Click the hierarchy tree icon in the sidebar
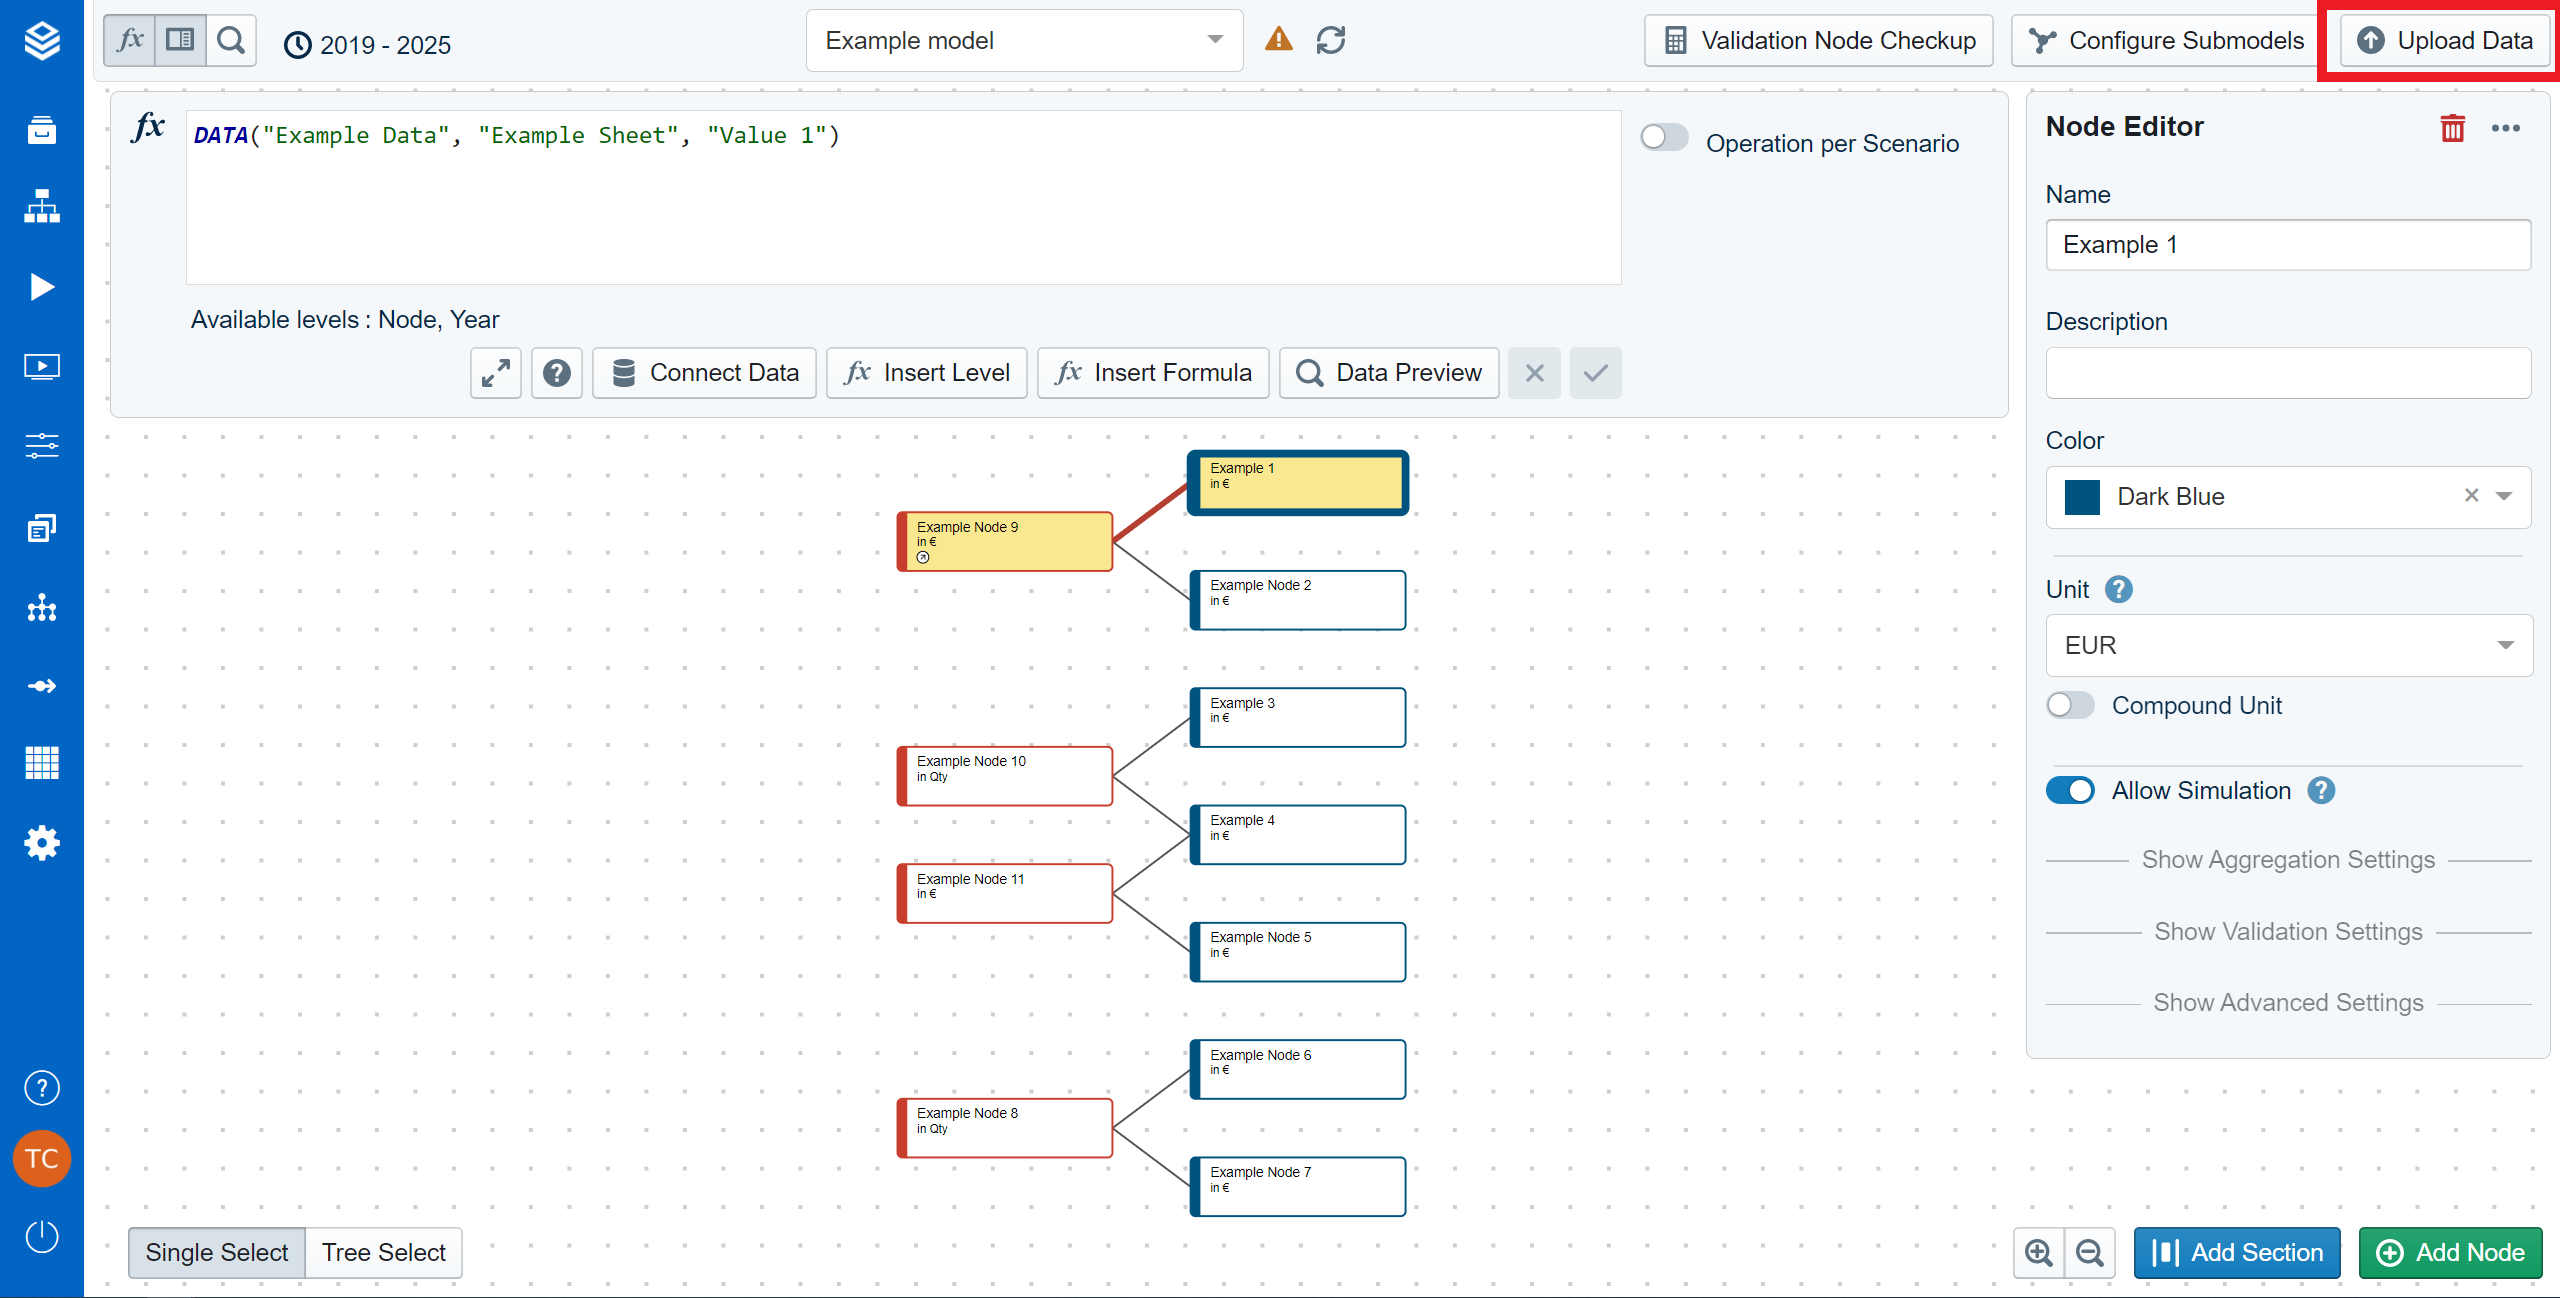The image size is (2560, 1298). 41,207
